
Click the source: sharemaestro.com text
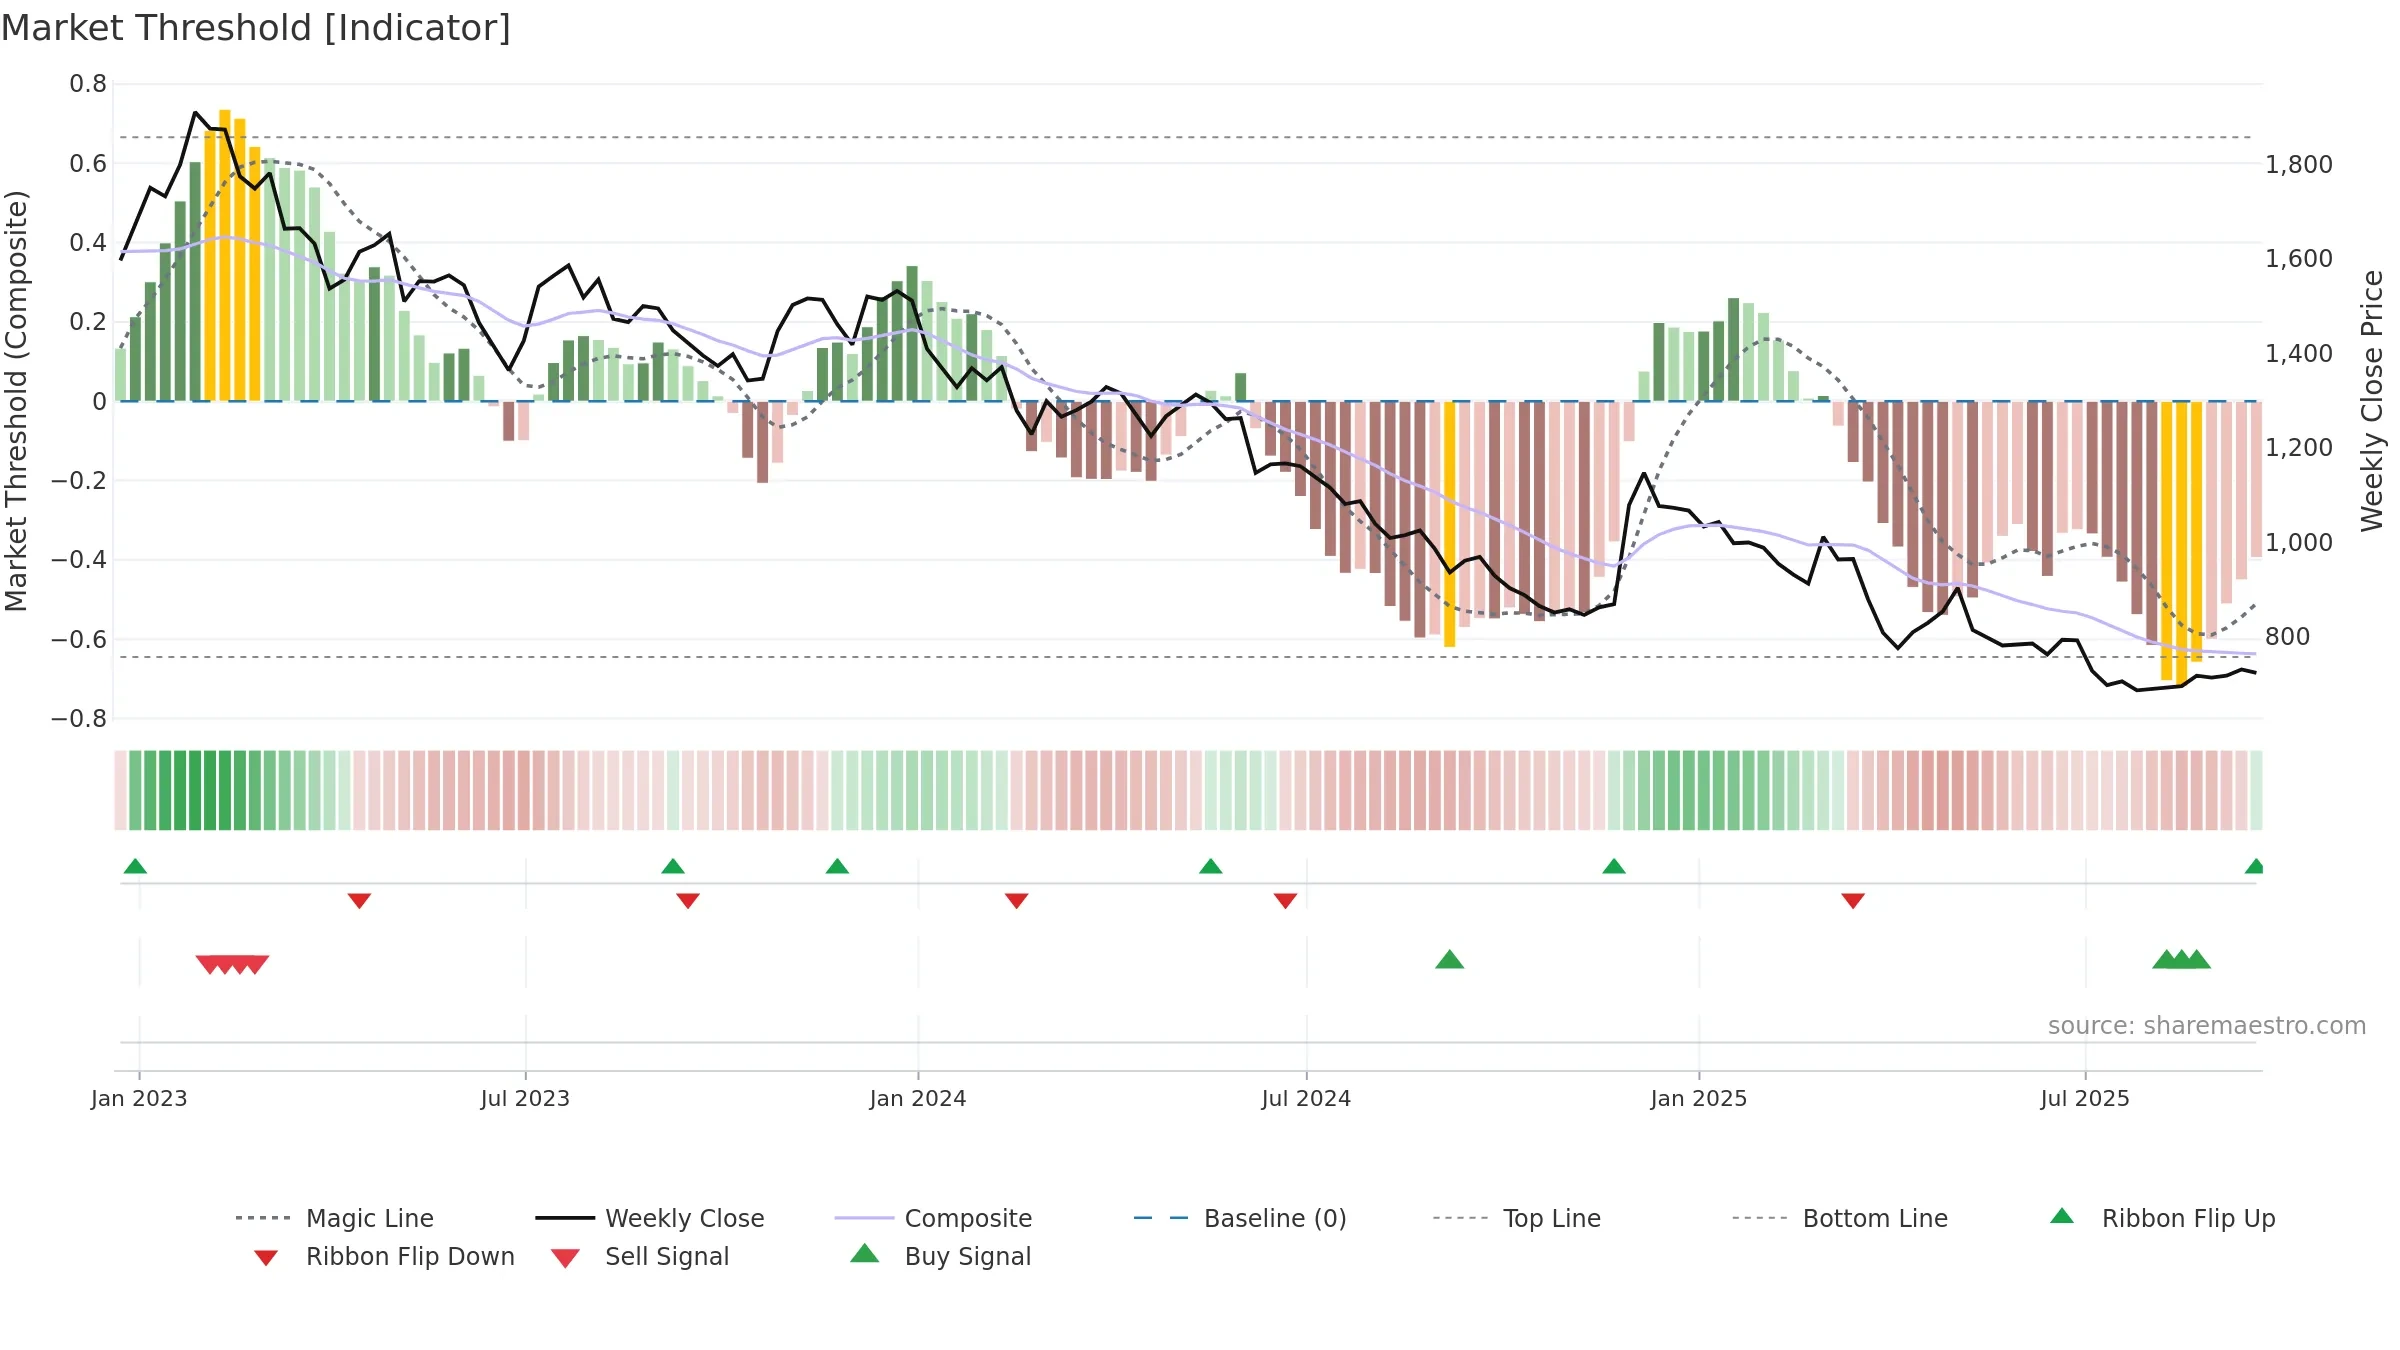pos(2207,1026)
